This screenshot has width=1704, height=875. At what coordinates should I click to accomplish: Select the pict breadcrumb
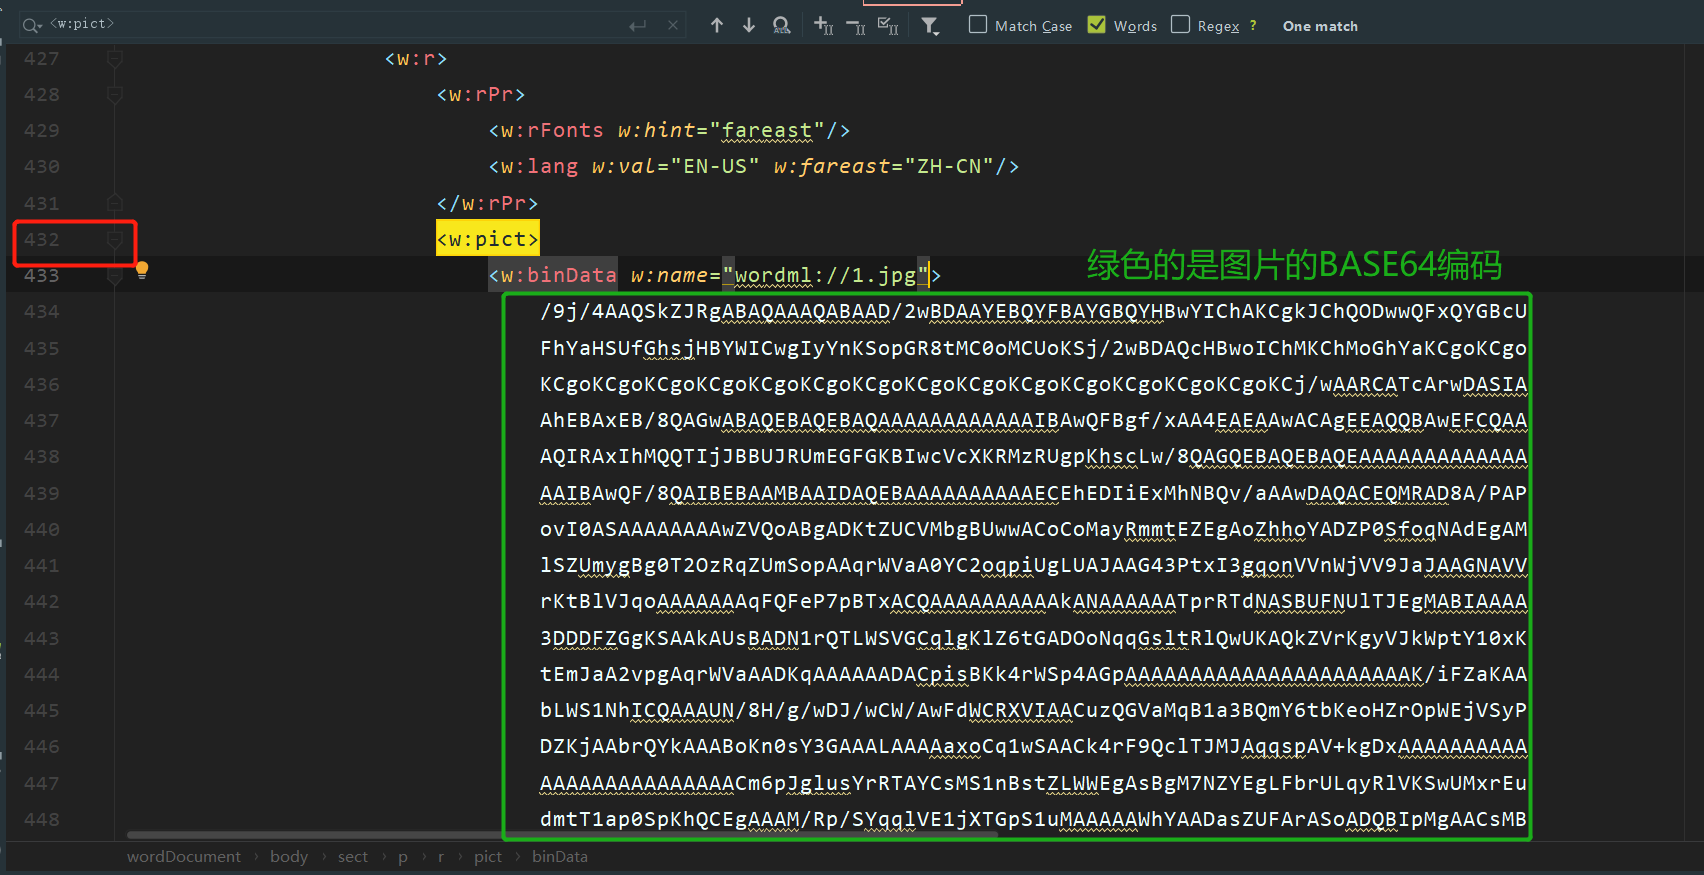coord(488,857)
